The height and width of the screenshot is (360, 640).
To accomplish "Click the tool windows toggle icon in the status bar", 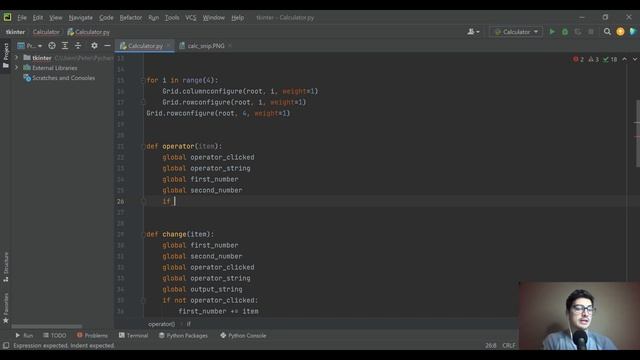I will click(6, 346).
